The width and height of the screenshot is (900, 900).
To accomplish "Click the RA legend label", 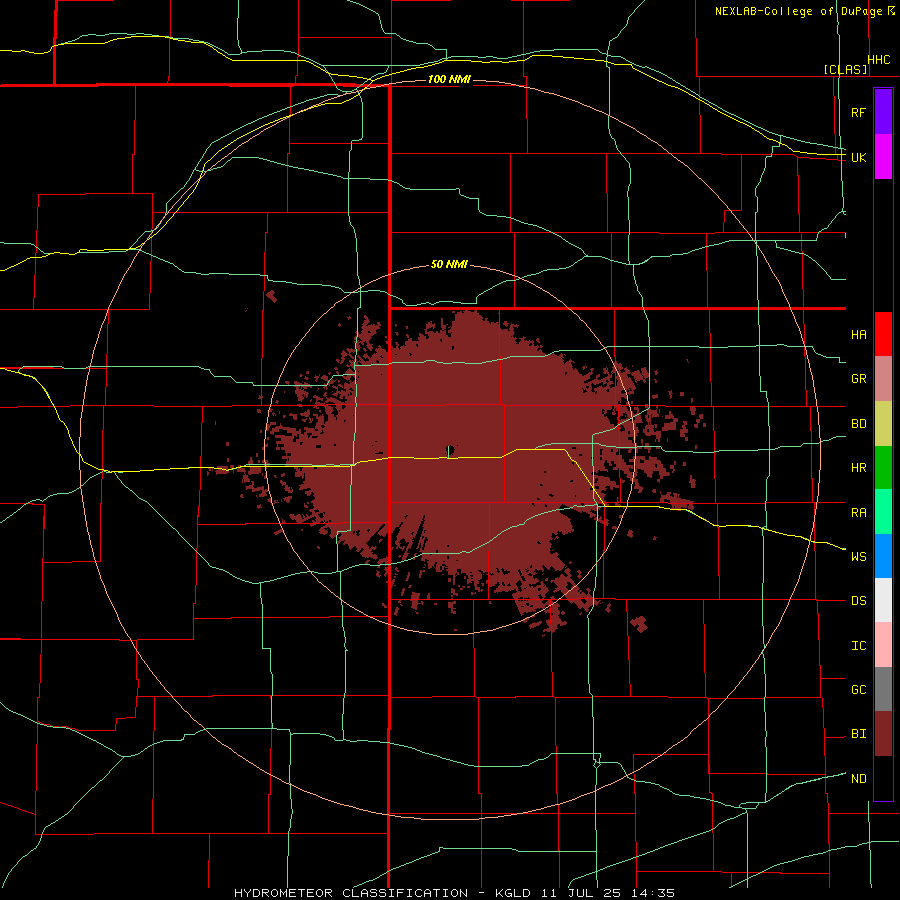I will coord(858,513).
